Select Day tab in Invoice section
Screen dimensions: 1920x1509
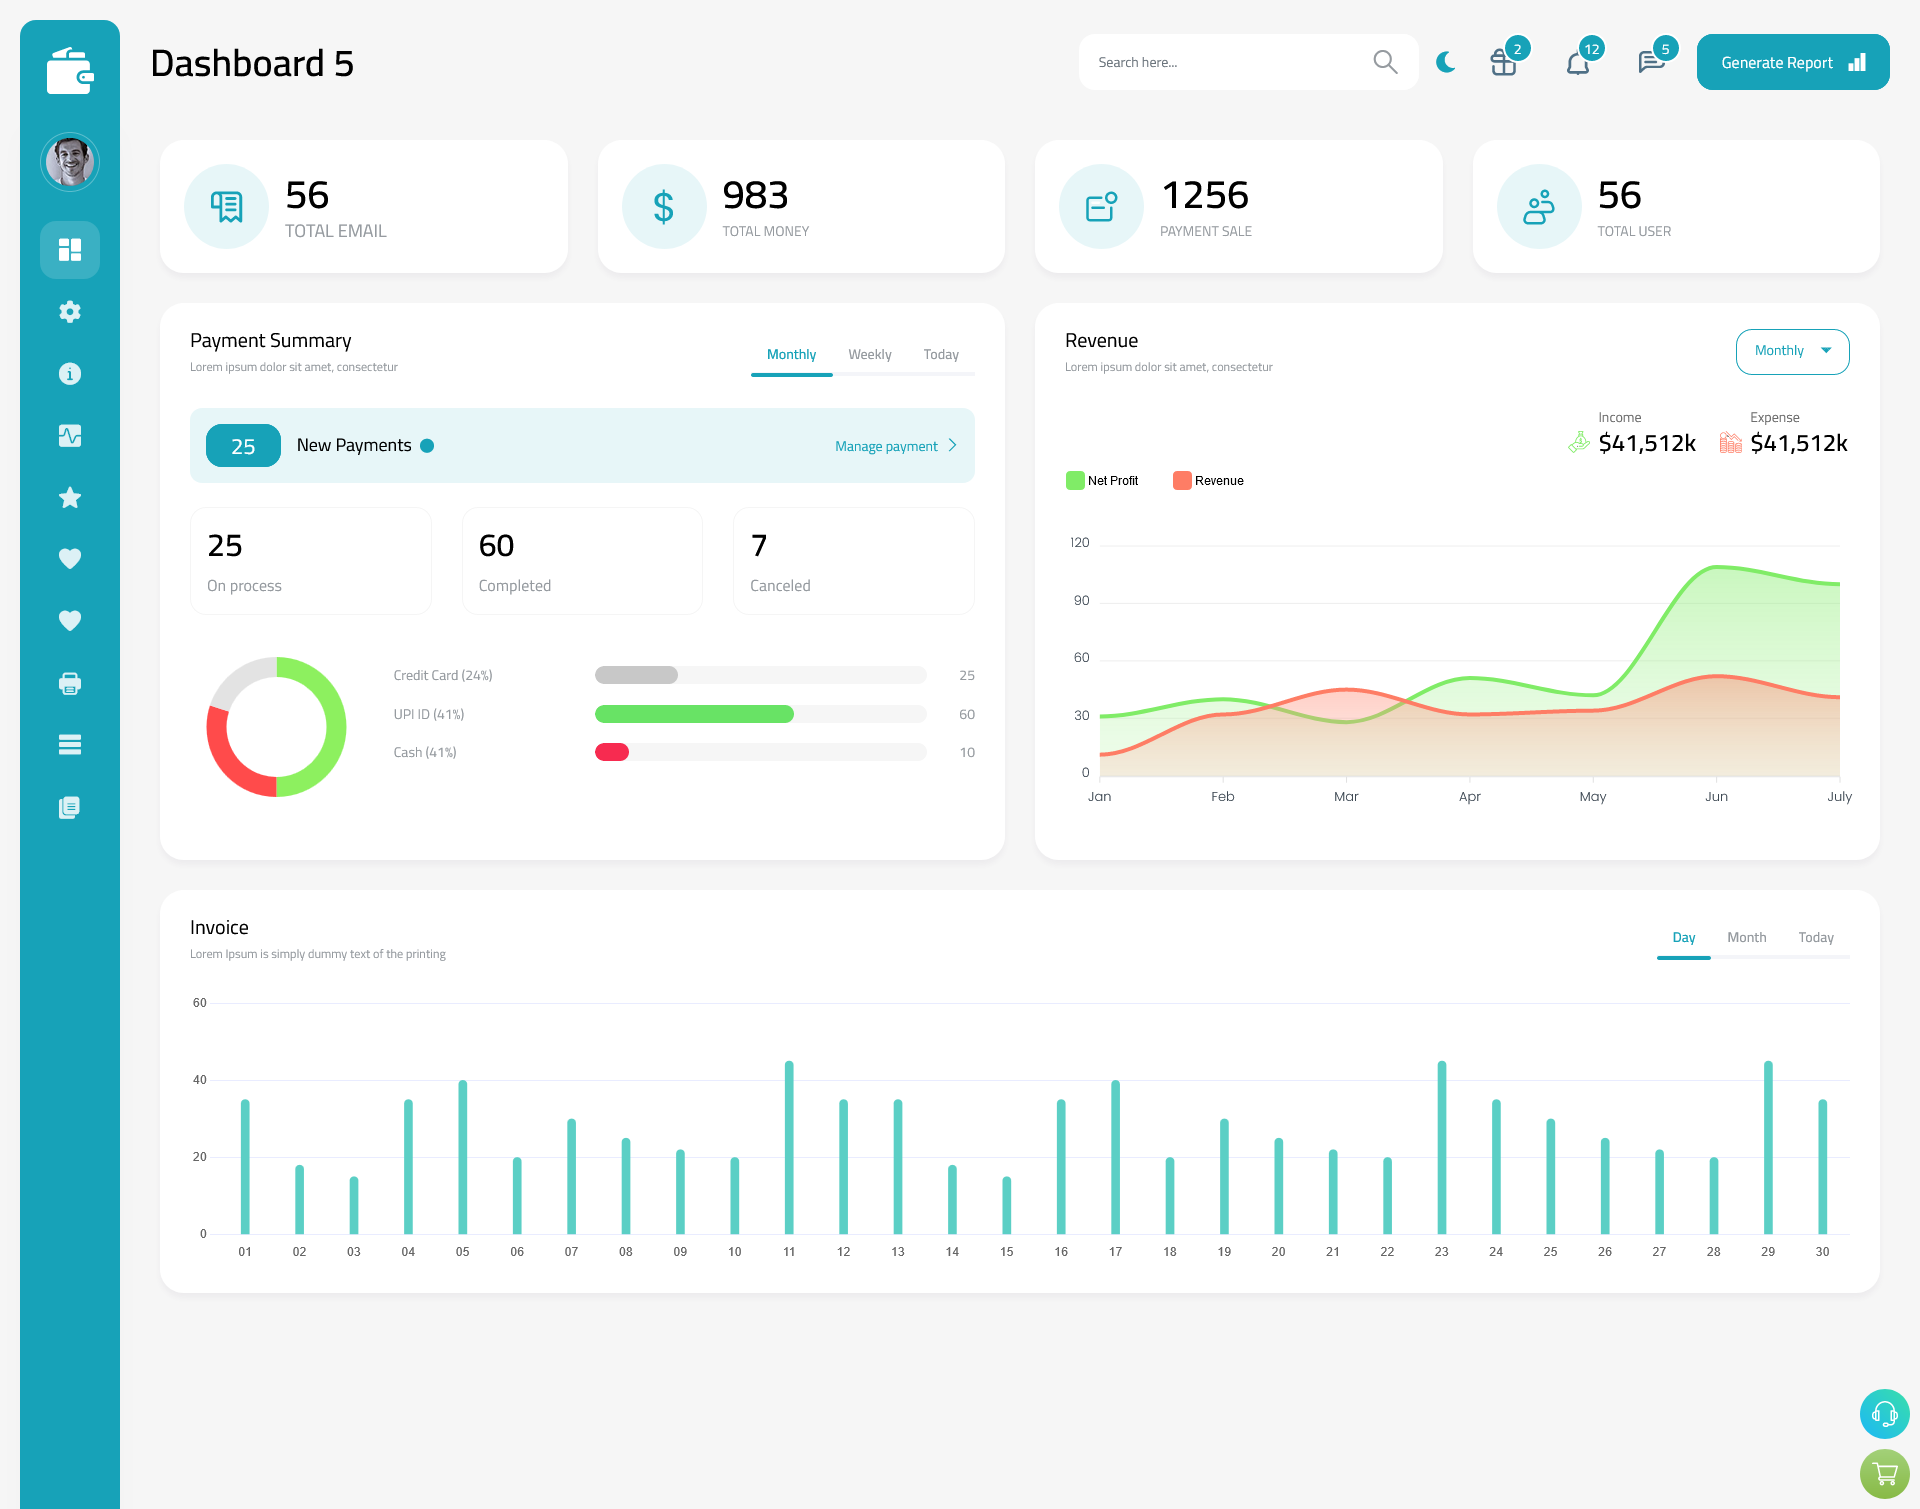pos(1683,937)
